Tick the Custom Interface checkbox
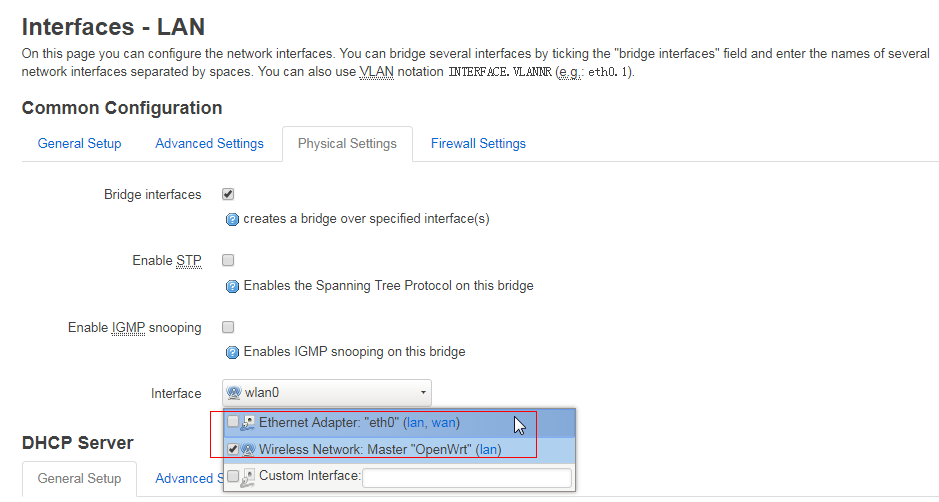 pyautogui.click(x=233, y=476)
